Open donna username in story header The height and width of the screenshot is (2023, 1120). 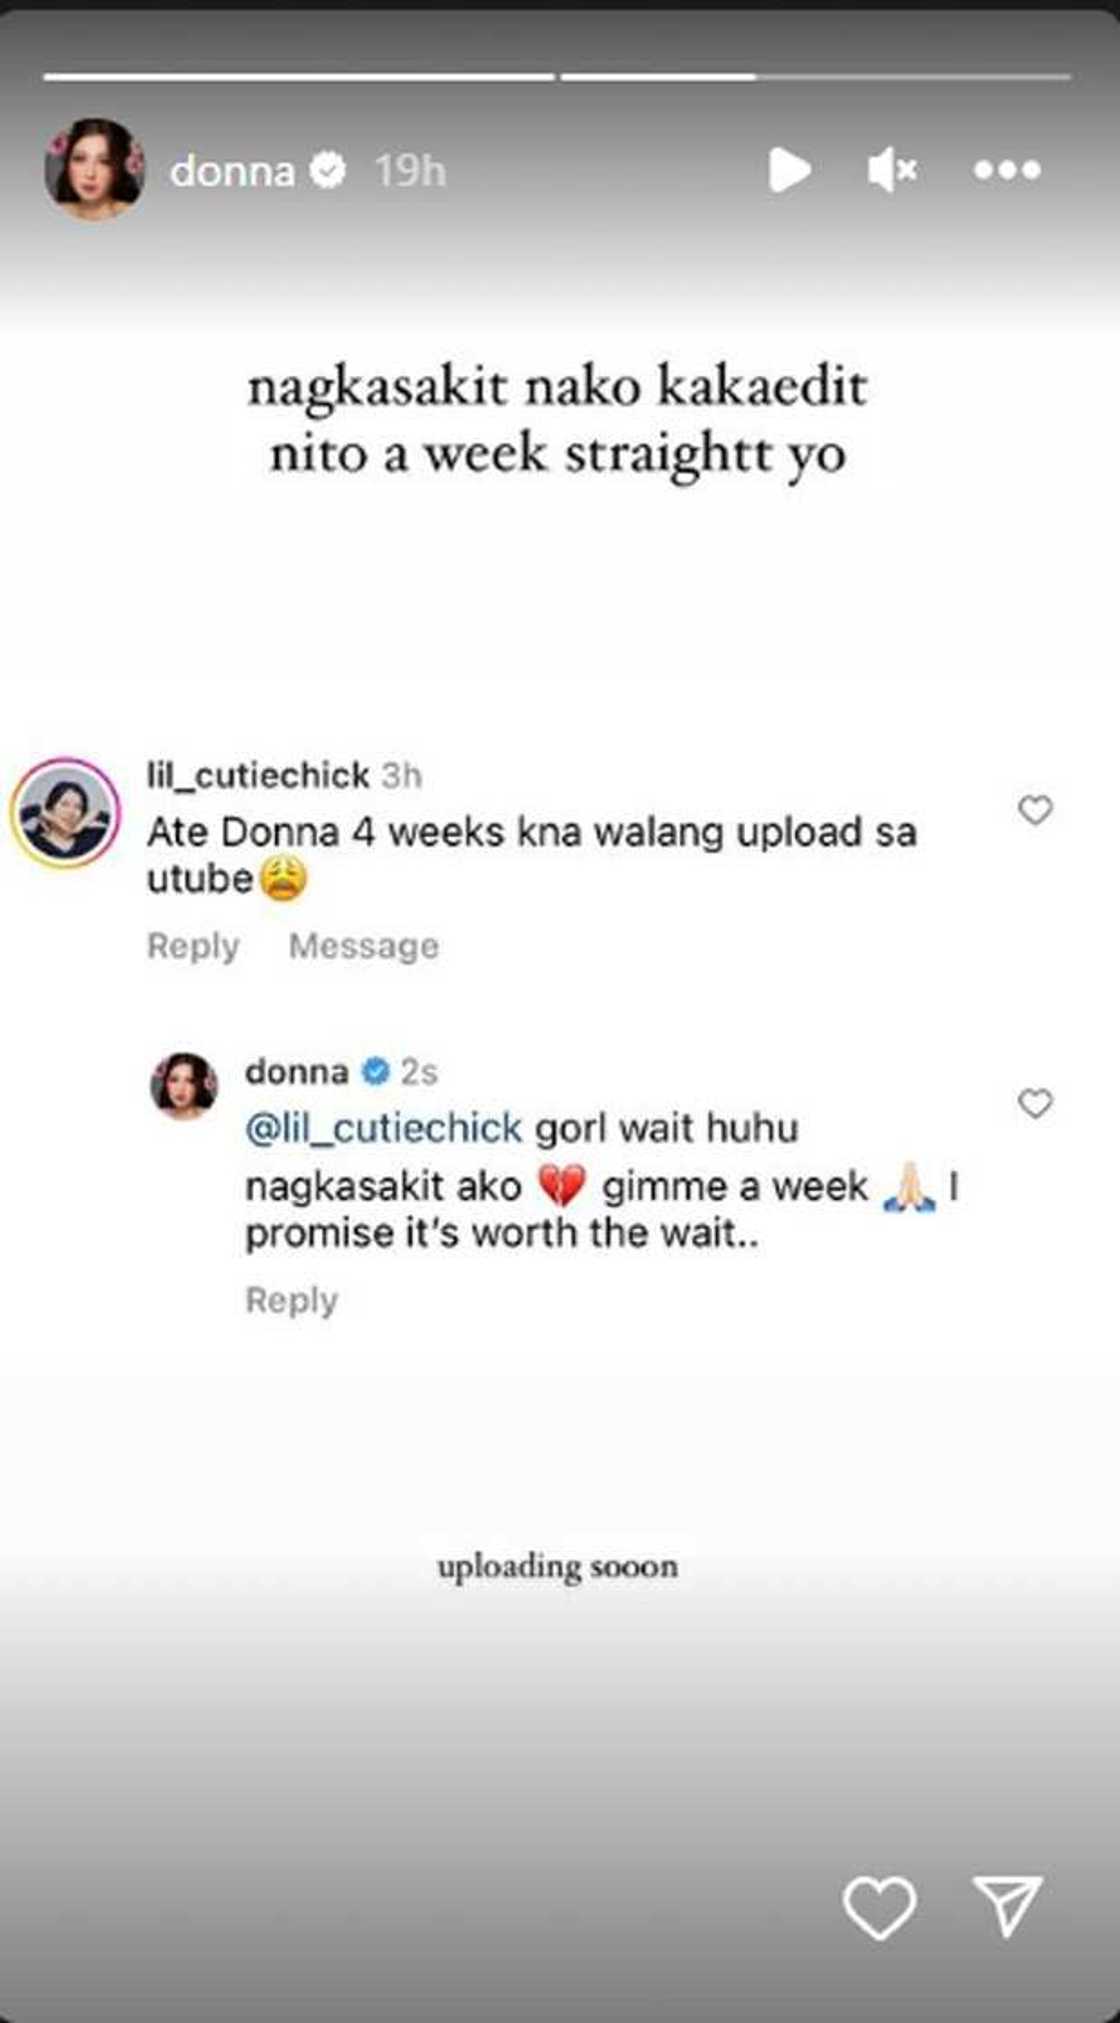coord(232,171)
